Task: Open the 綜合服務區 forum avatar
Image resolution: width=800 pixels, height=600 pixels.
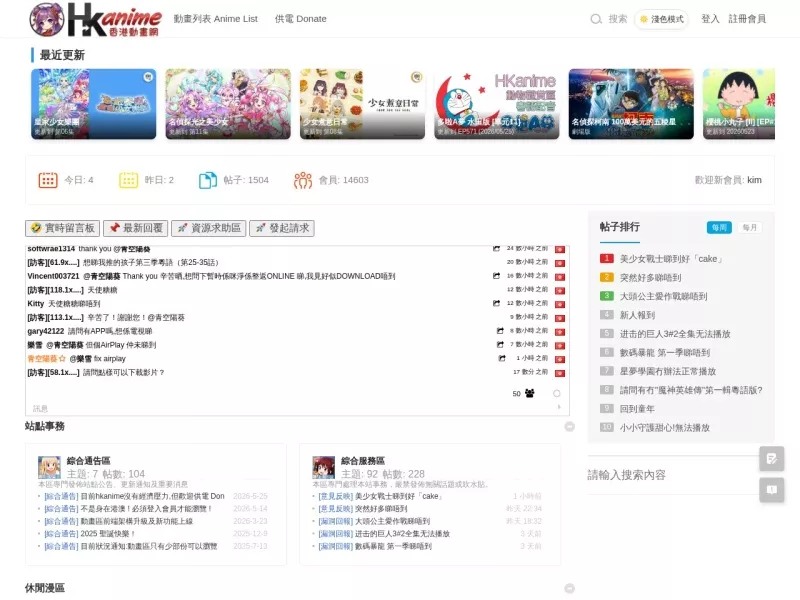Action: pos(323,467)
